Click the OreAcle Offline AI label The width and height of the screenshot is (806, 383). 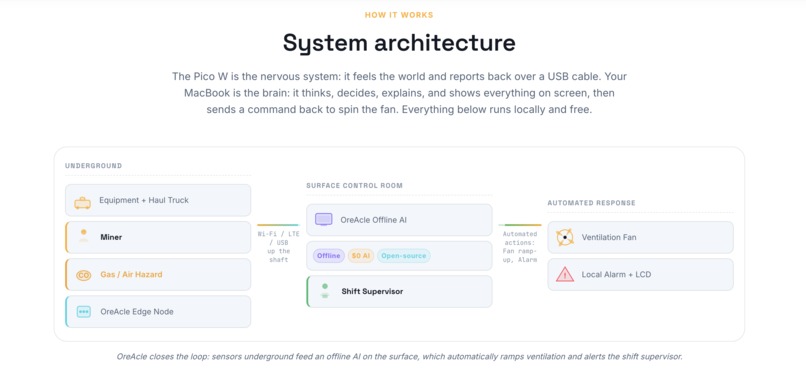tap(374, 220)
